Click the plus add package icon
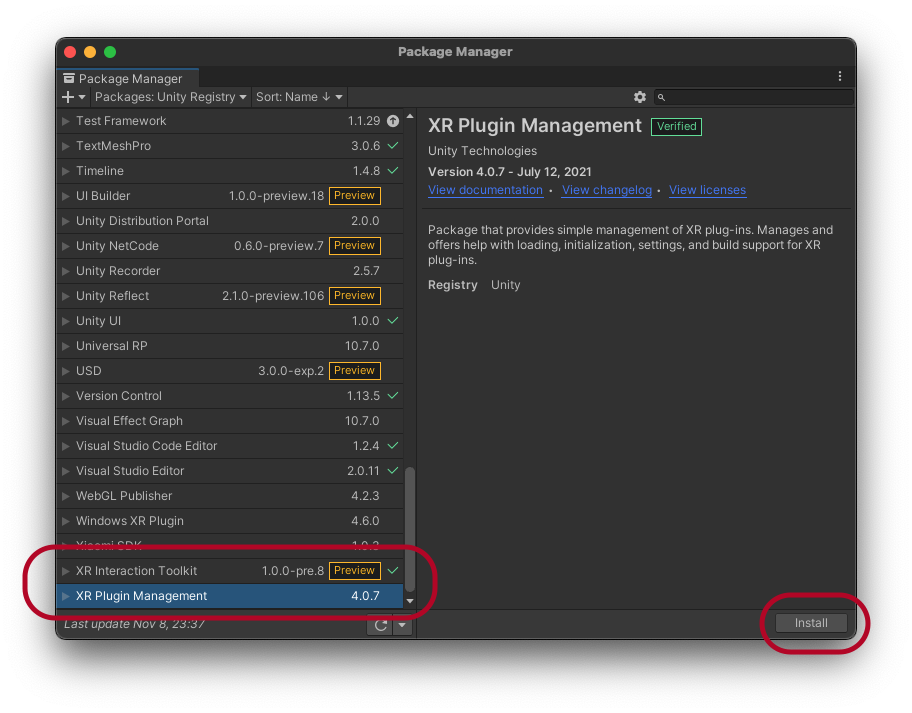 68,97
